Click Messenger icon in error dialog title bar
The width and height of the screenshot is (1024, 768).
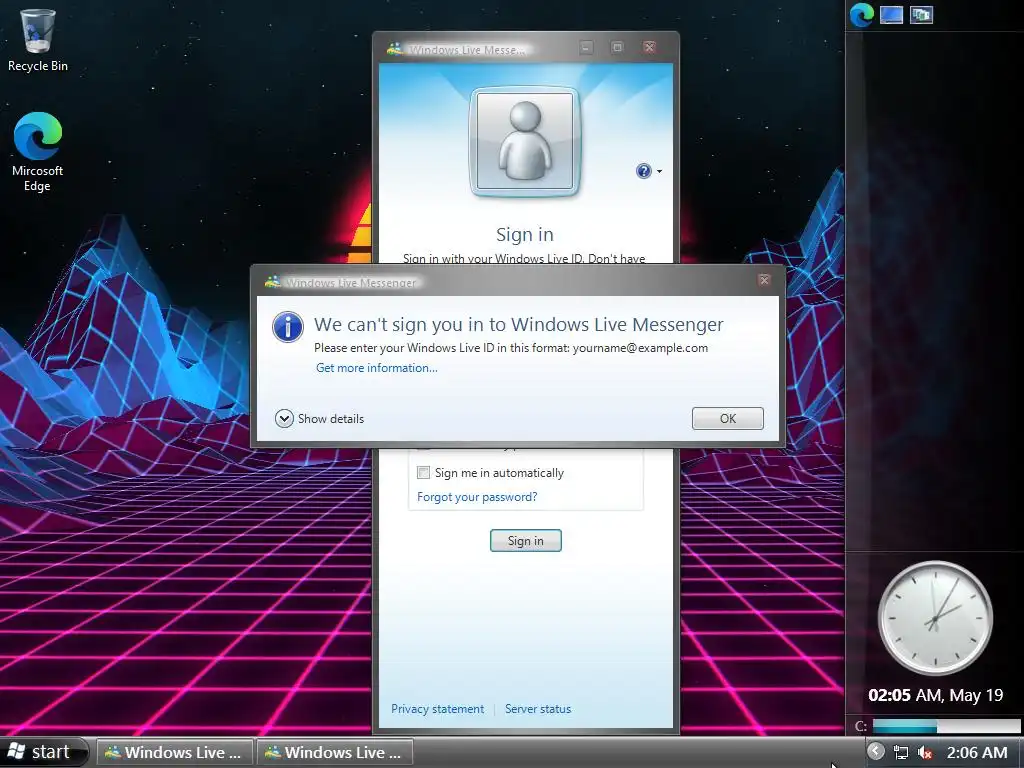click(x=272, y=282)
